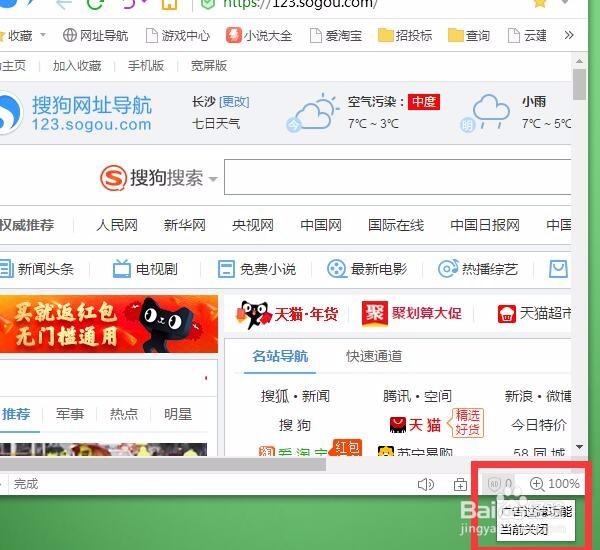Click the scroll-down arrow of the page scrollbar
This screenshot has width=600, height=550.
pos(579,447)
